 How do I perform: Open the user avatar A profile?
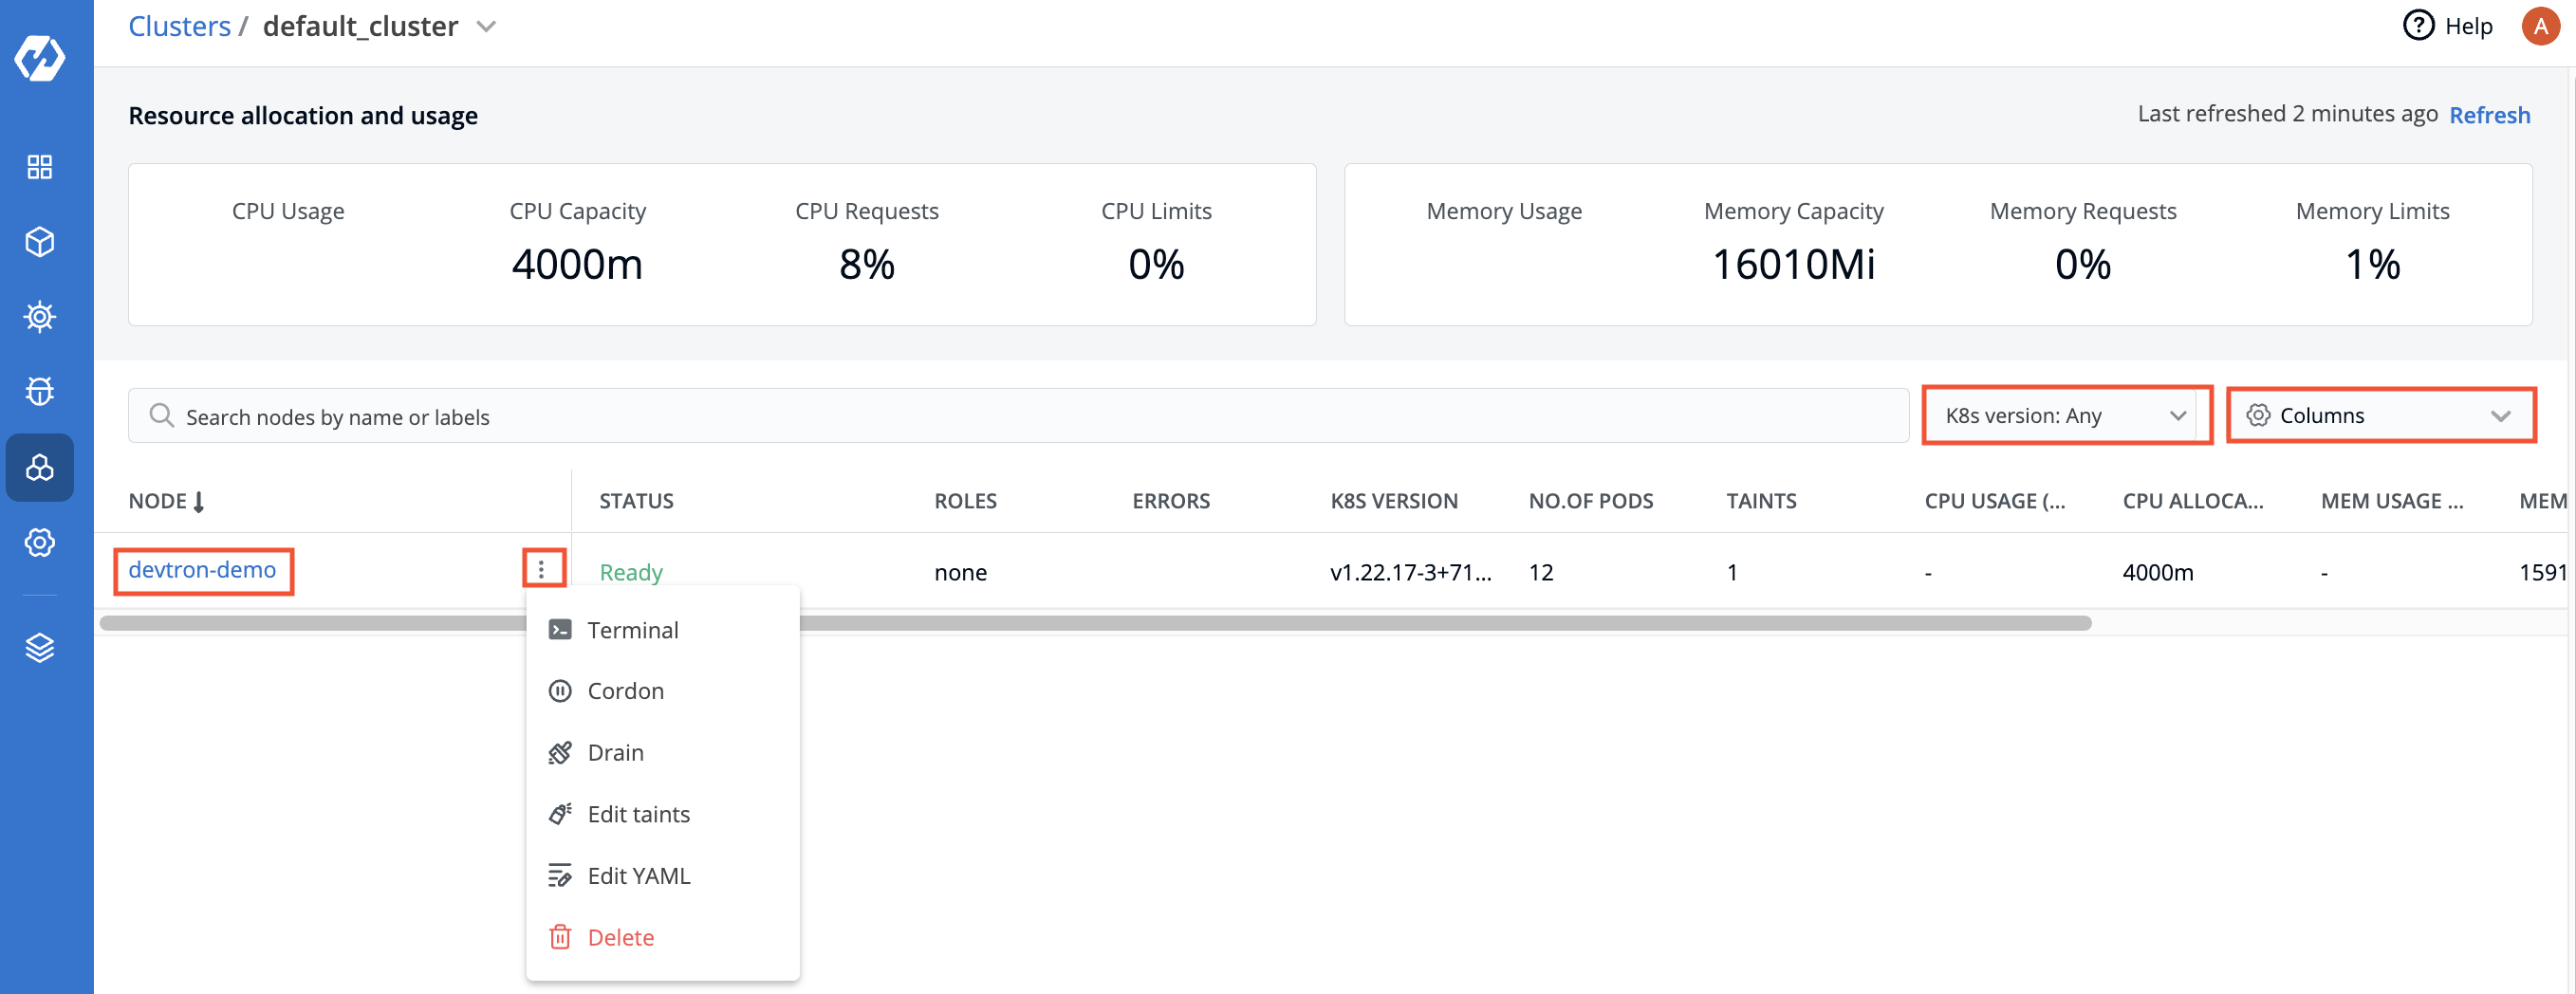click(x=2540, y=26)
